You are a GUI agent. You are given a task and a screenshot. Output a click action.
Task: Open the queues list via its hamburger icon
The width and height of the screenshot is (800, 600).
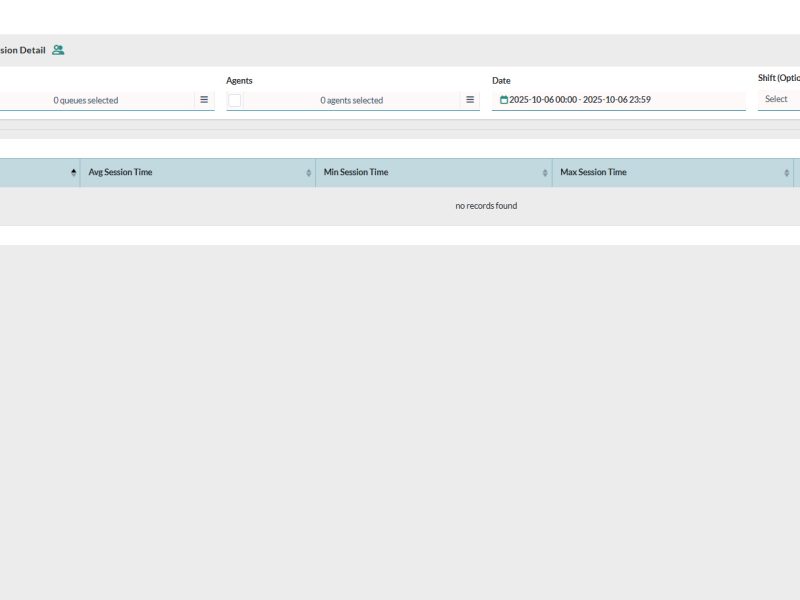[x=204, y=99]
